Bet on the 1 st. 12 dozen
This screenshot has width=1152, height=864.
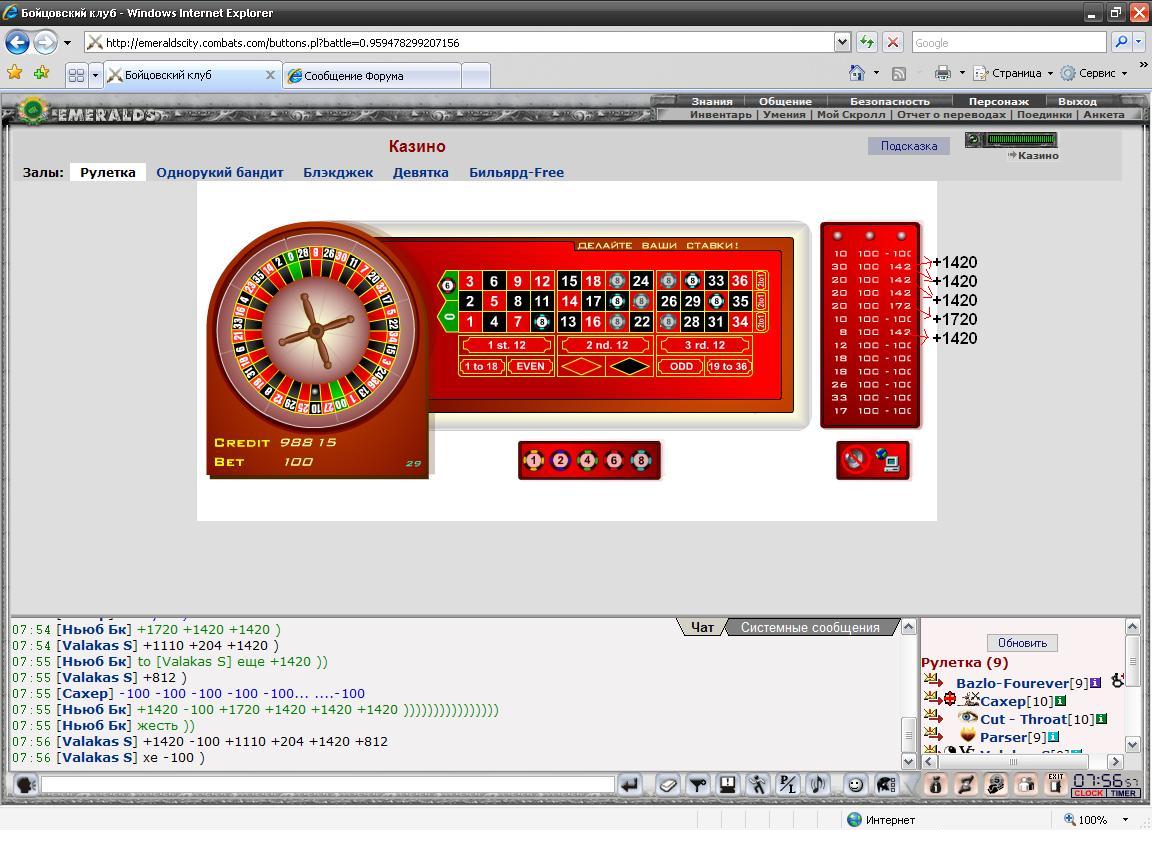[506, 345]
